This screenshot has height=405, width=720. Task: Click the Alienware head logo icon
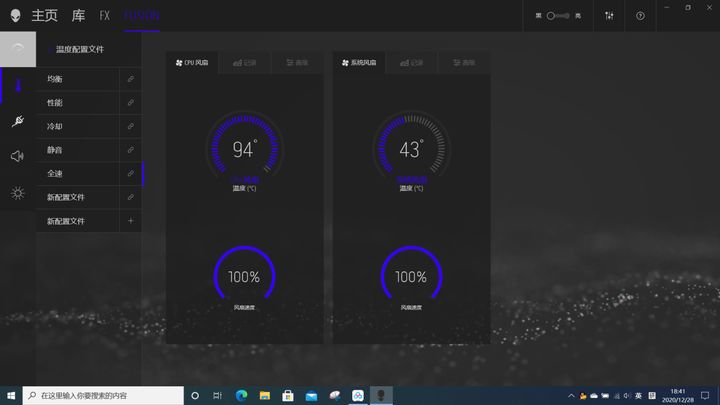16,16
